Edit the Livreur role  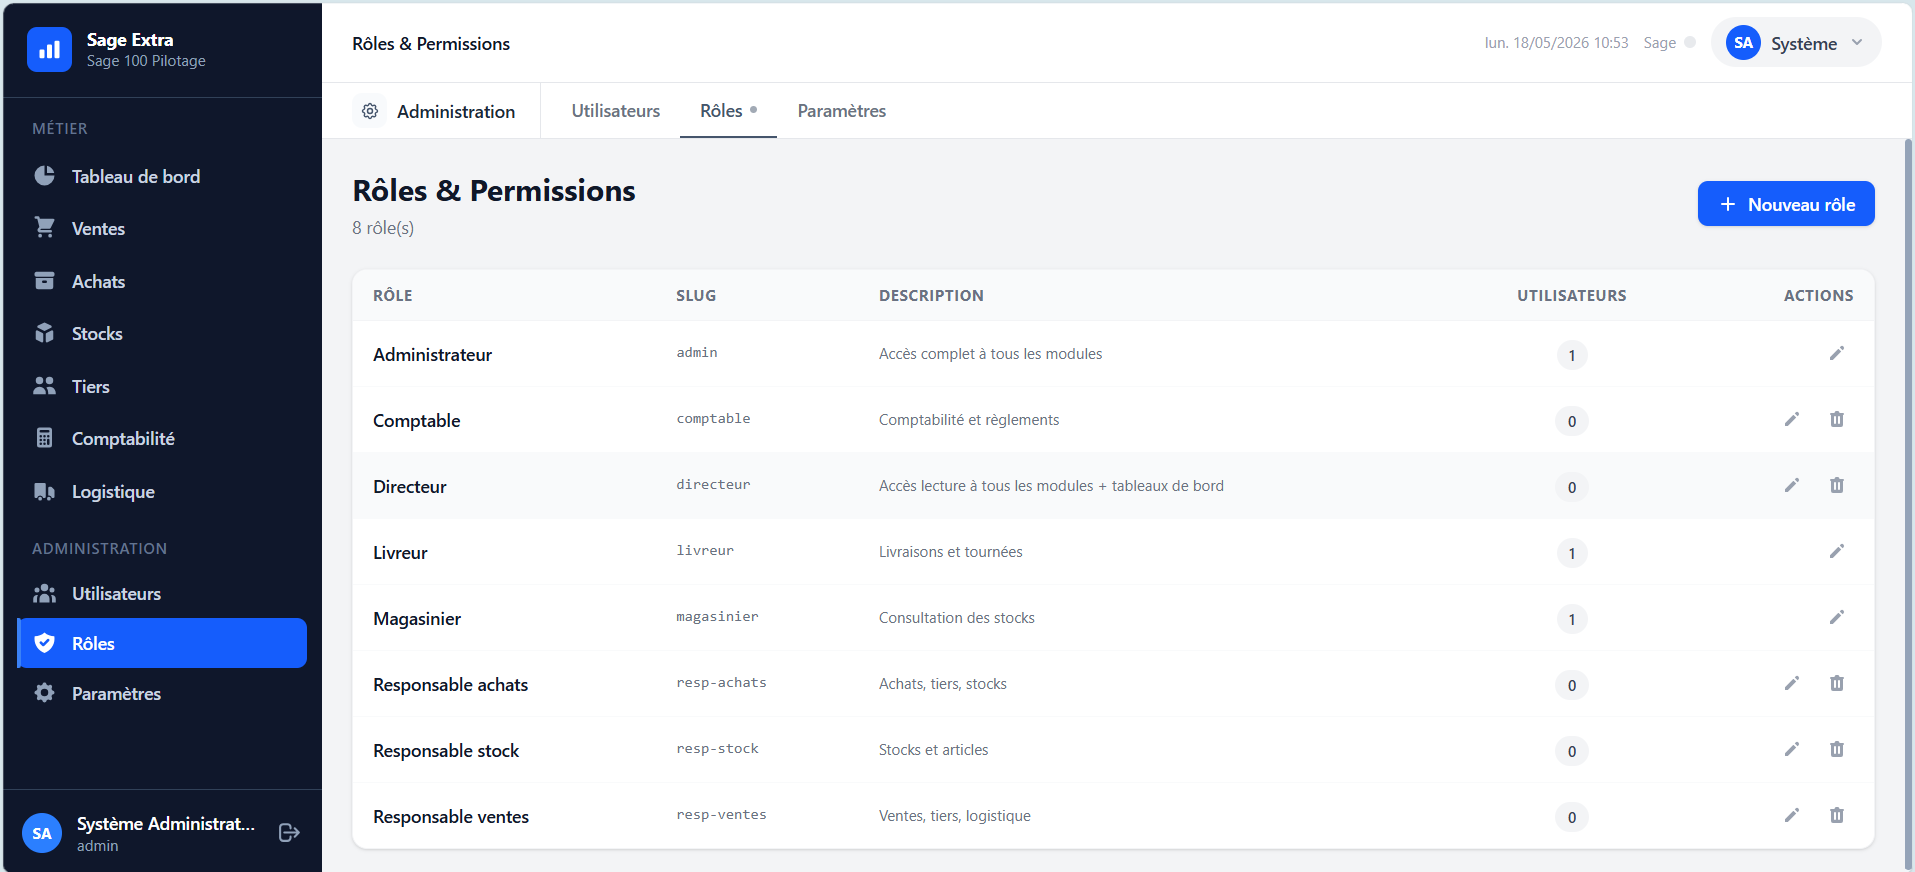coord(1837,551)
